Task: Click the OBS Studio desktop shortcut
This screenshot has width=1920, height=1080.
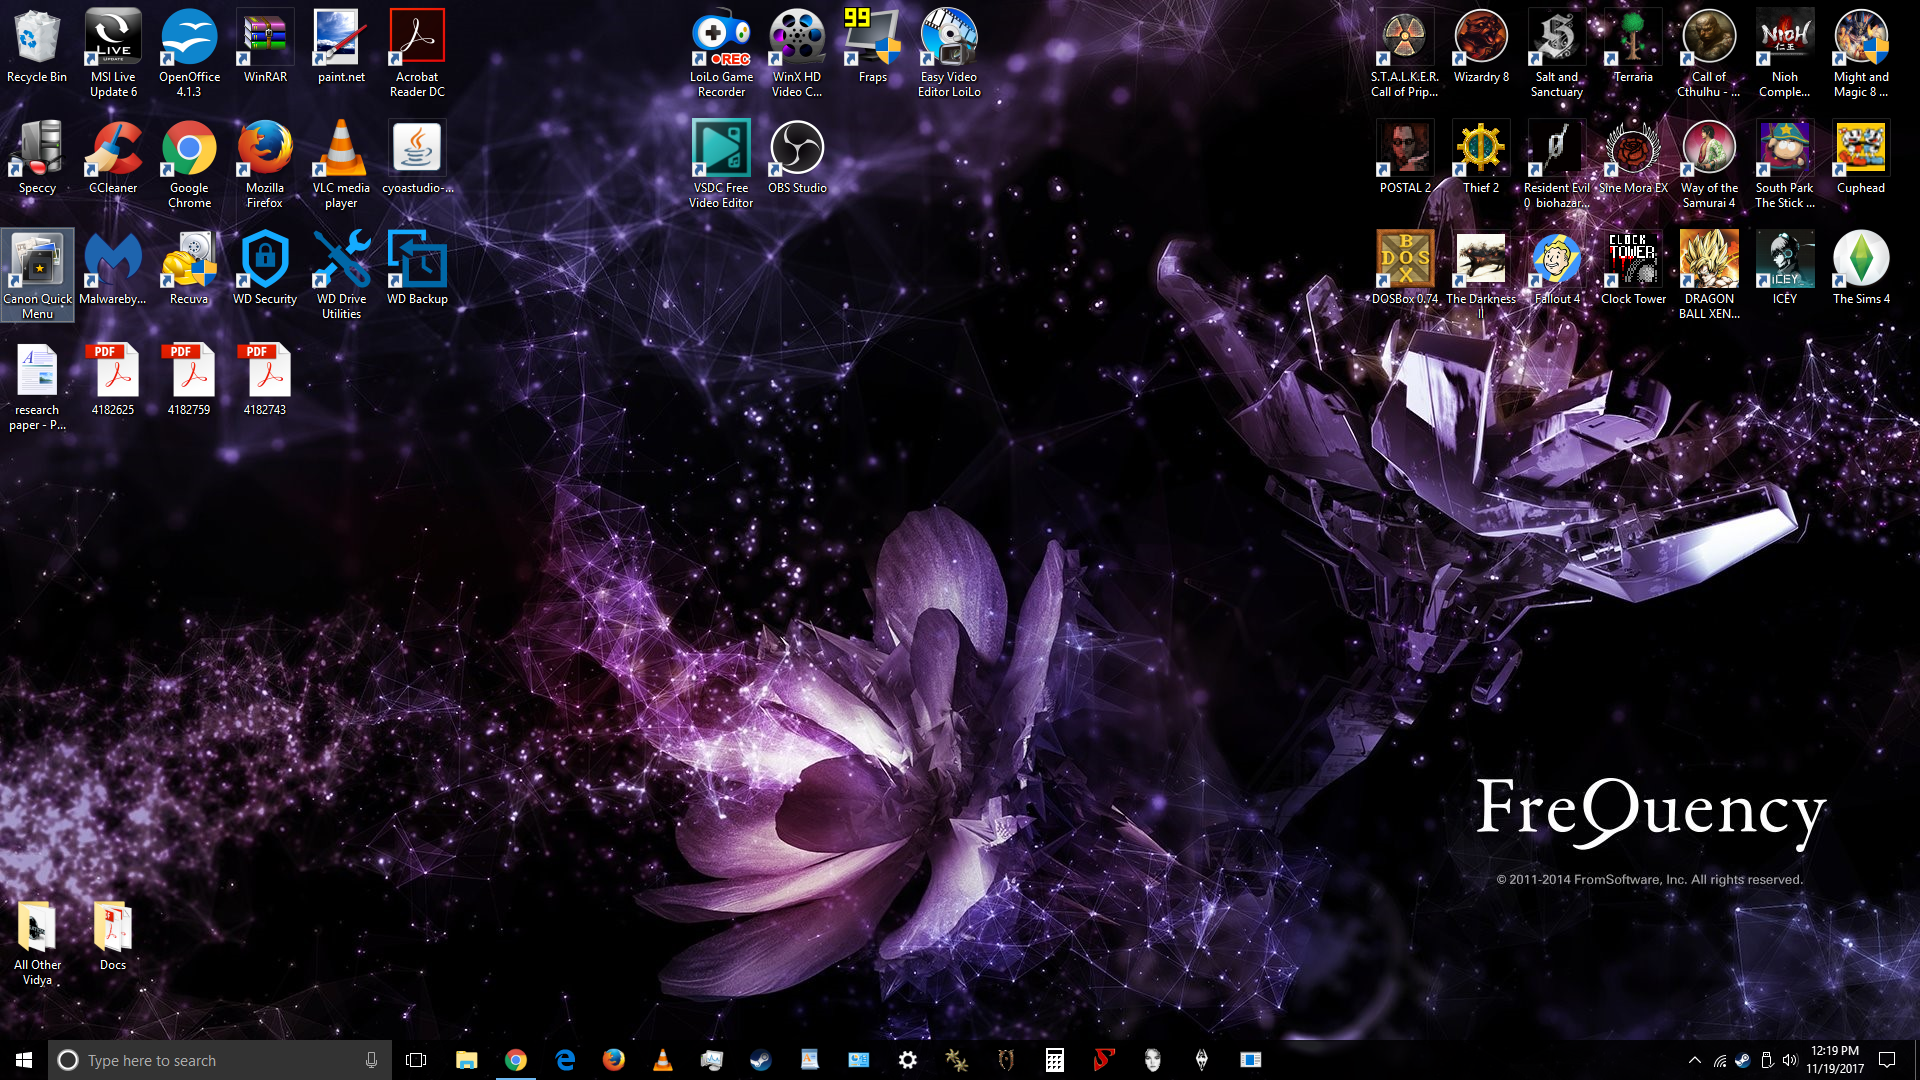Action: [x=797, y=158]
